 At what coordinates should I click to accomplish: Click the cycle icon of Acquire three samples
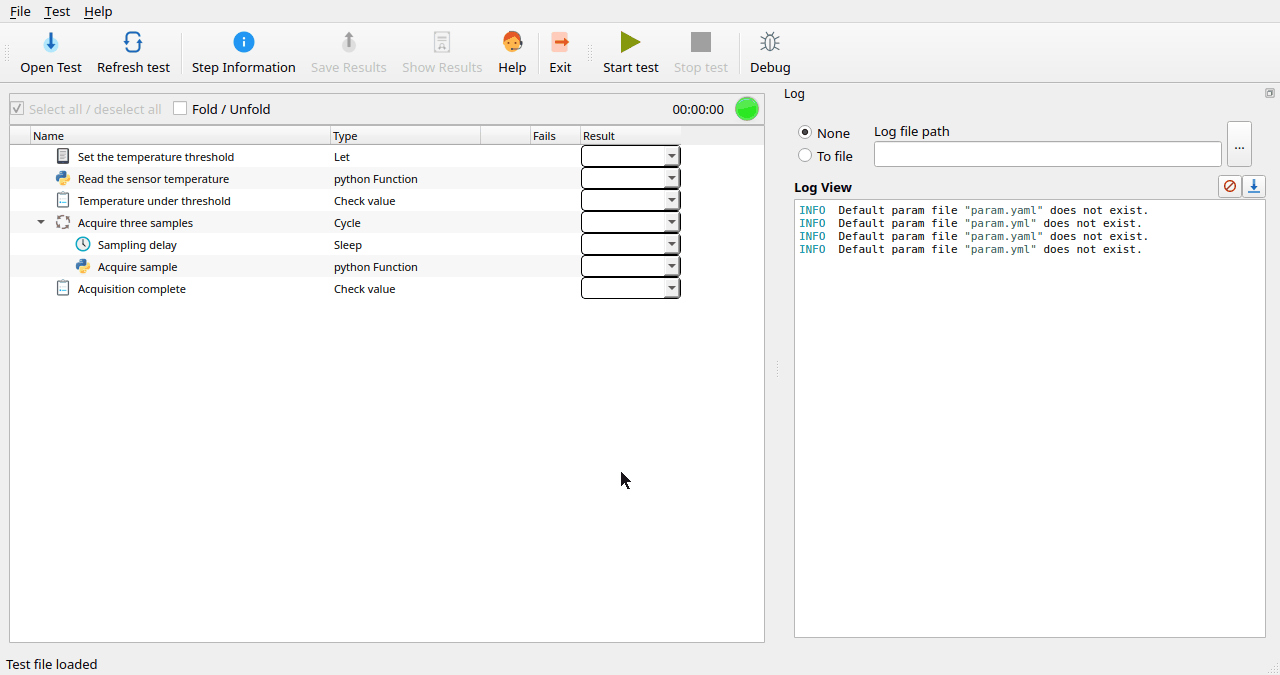tap(63, 222)
